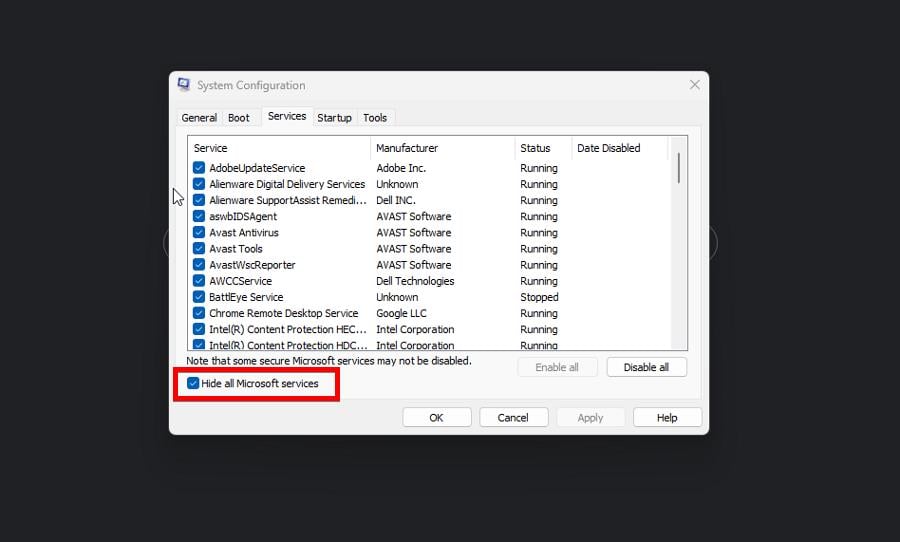
Task: Click Google LLC manufacturer cell
Action: pyautogui.click(x=401, y=313)
